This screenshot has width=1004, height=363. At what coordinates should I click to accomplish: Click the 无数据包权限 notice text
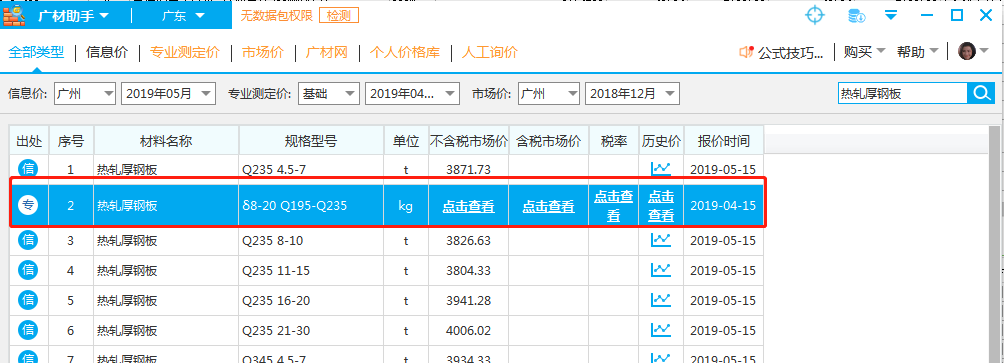(276, 15)
